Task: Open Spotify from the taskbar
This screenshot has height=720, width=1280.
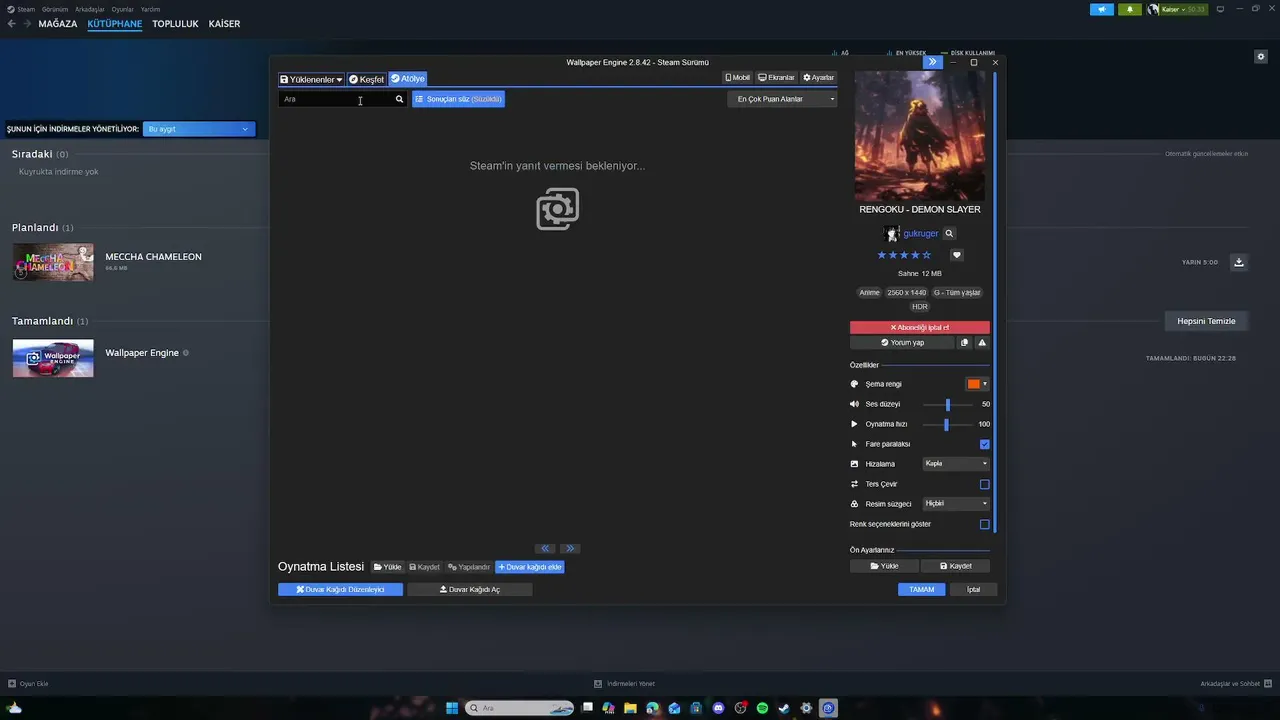Action: (x=762, y=708)
